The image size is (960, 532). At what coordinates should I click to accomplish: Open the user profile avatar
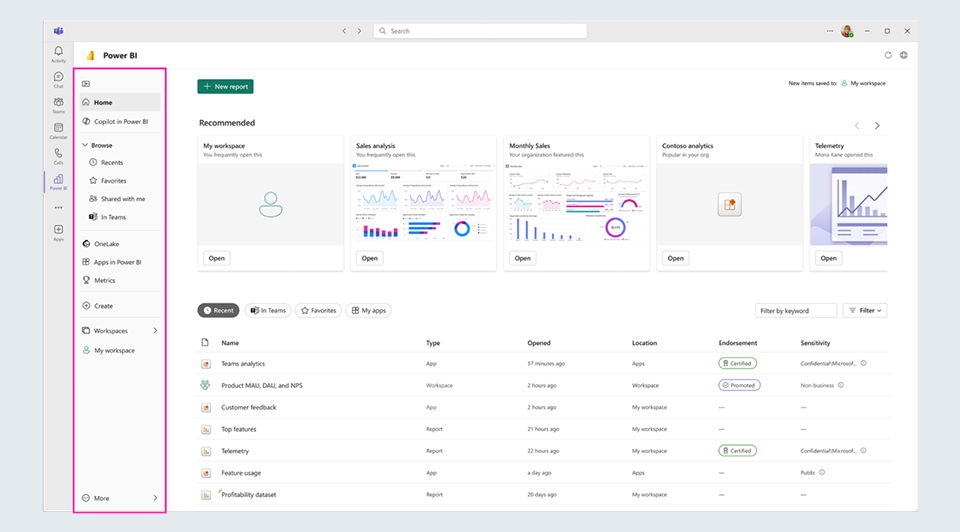(847, 31)
